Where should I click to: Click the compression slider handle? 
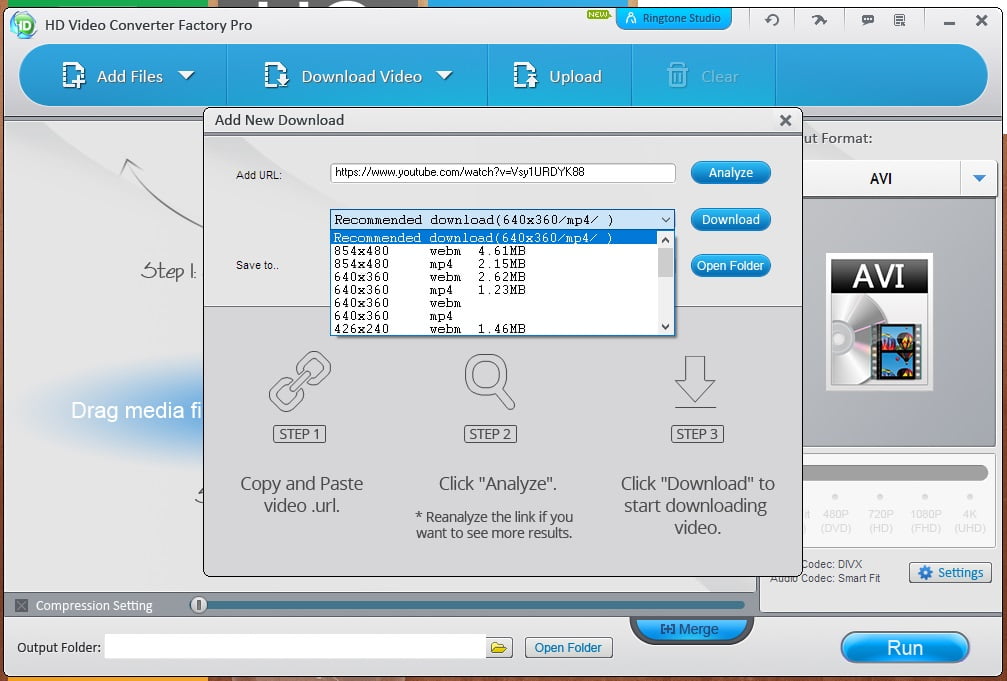click(199, 604)
